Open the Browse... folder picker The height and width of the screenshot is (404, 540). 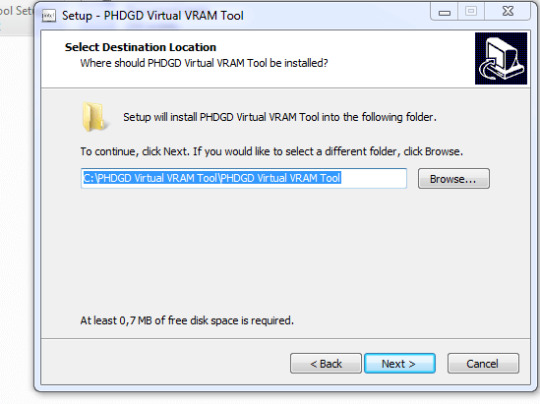[x=454, y=179]
